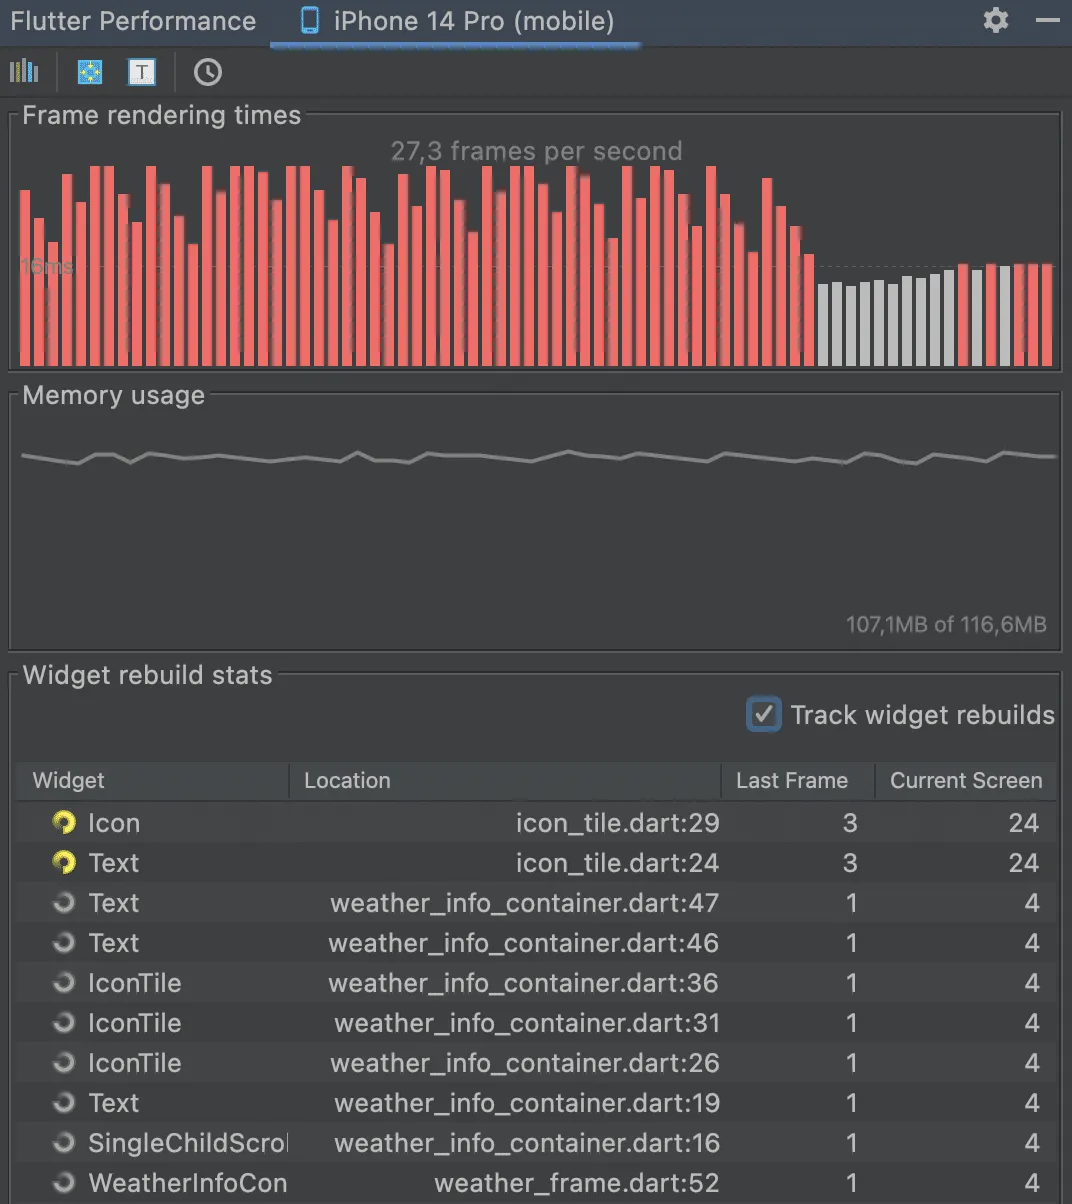Toggle the frame rendering bar chart toolbar icon
Image resolution: width=1072 pixels, height=1204 pixels.
click(24, 71)
